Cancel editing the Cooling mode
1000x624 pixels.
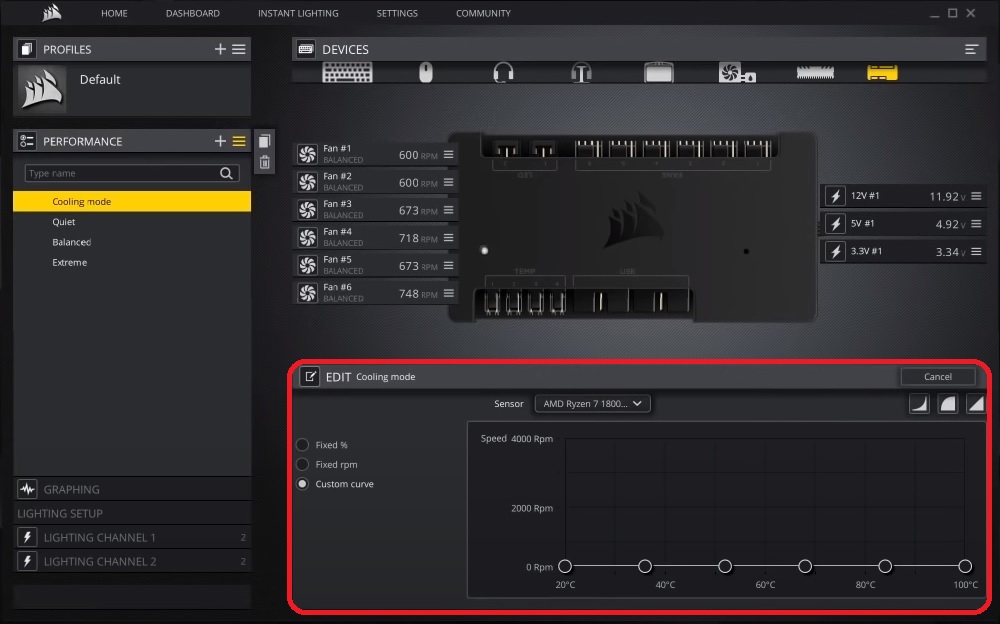tap(937, 376)
